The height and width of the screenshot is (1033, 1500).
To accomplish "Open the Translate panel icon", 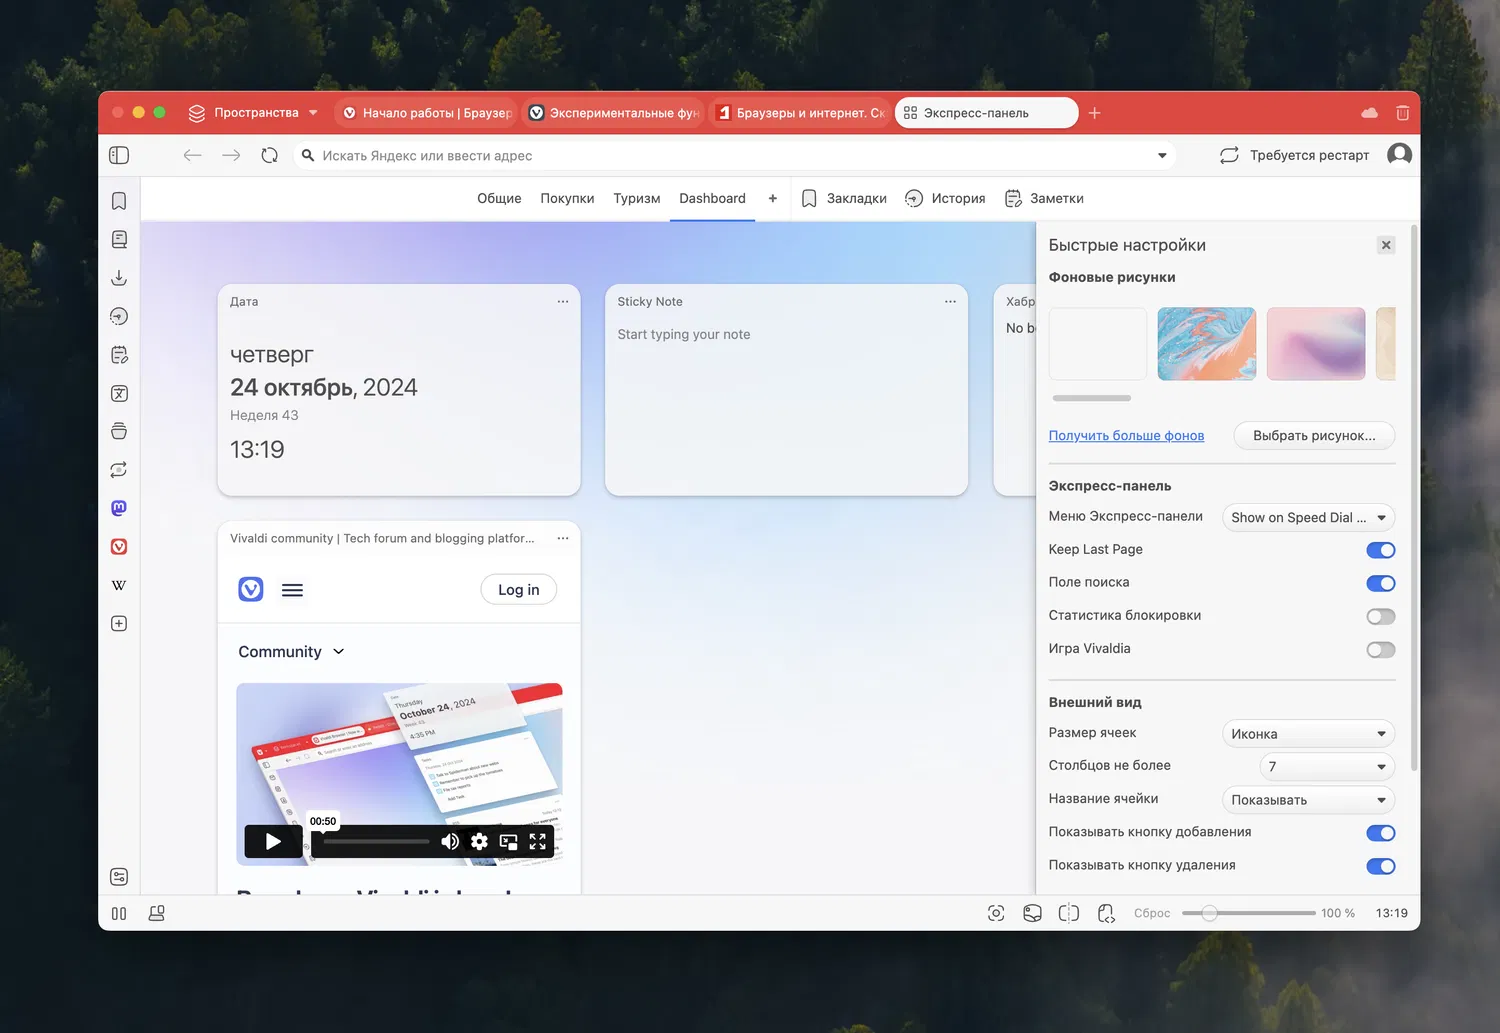I will click(119, 393).
